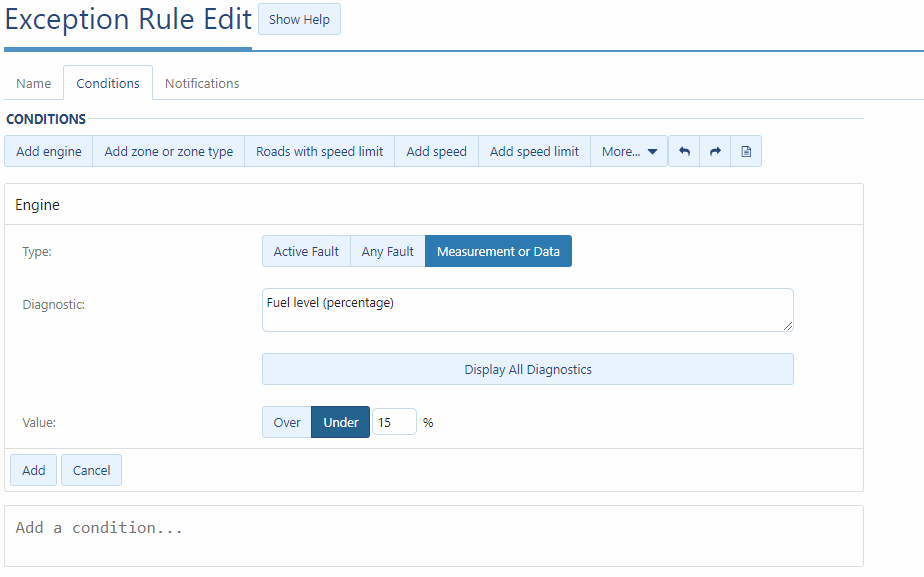Select Add zone or zone type
The image size is (924, 577).
(168, 151)
